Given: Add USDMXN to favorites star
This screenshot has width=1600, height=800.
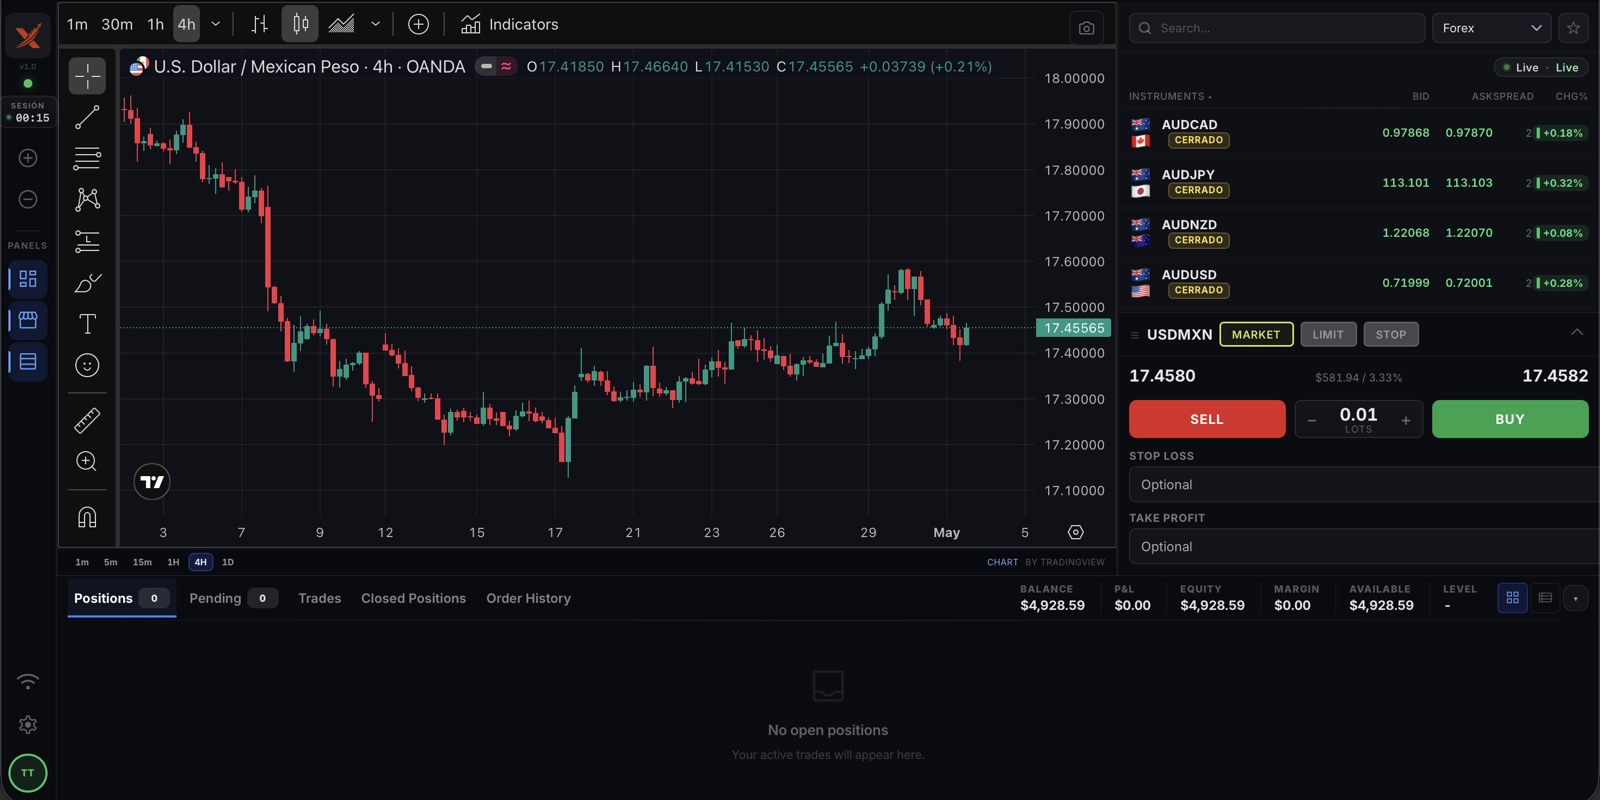Looking at the screenshot, I should (1573, 28).
